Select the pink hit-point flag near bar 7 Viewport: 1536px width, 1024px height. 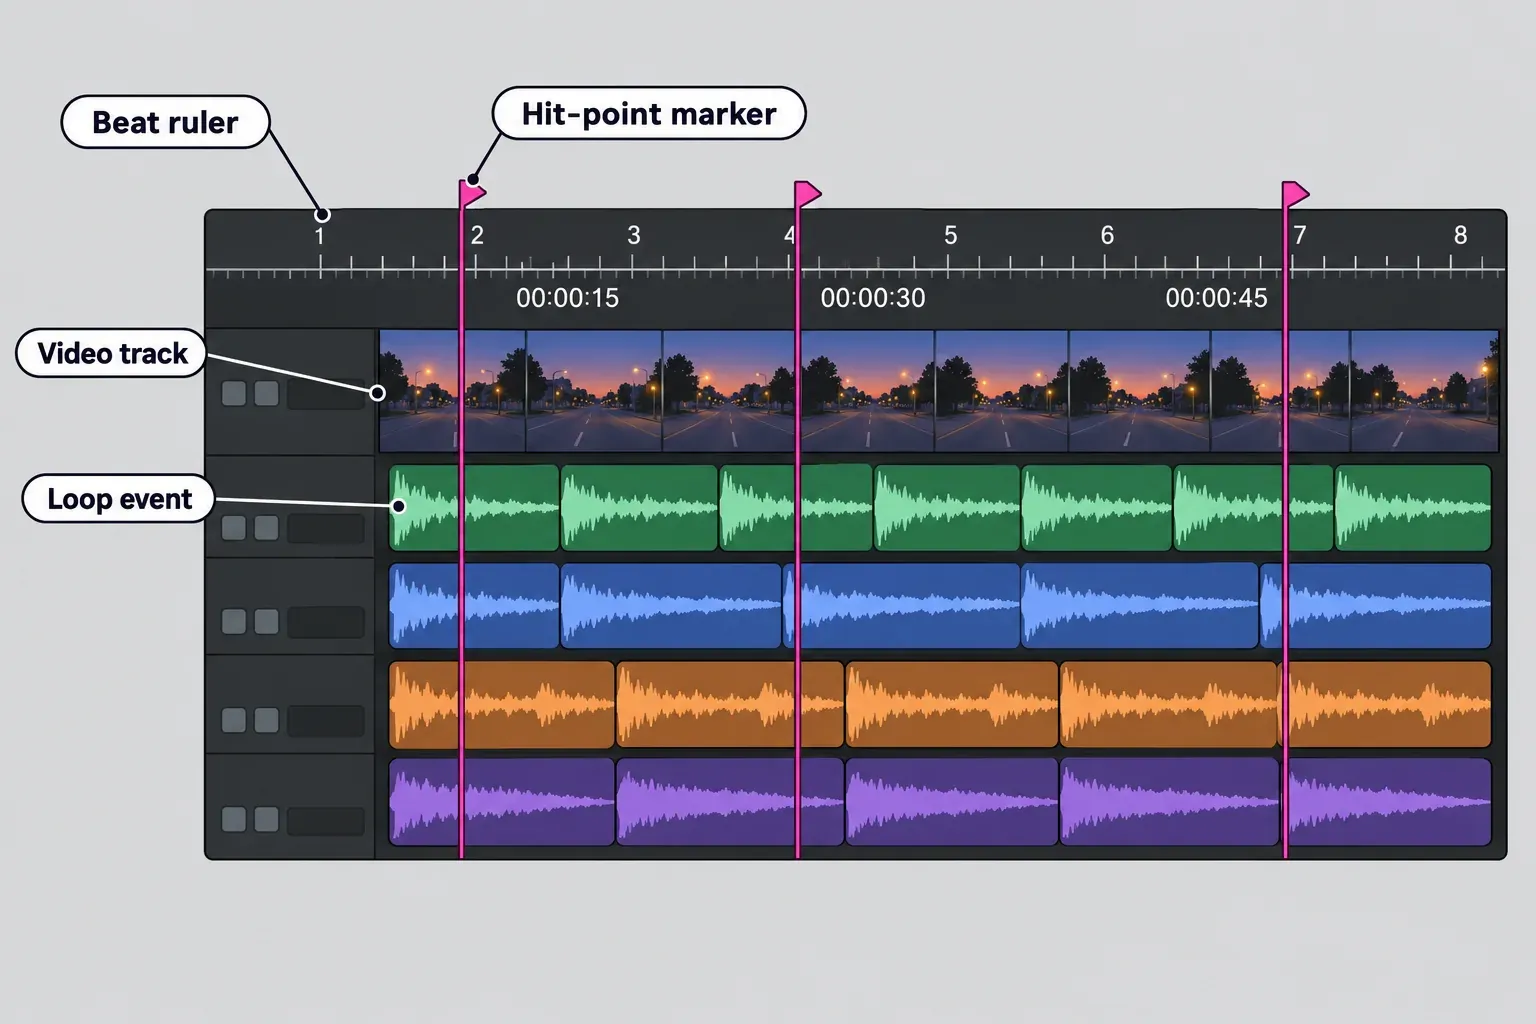coord(1296,194)
